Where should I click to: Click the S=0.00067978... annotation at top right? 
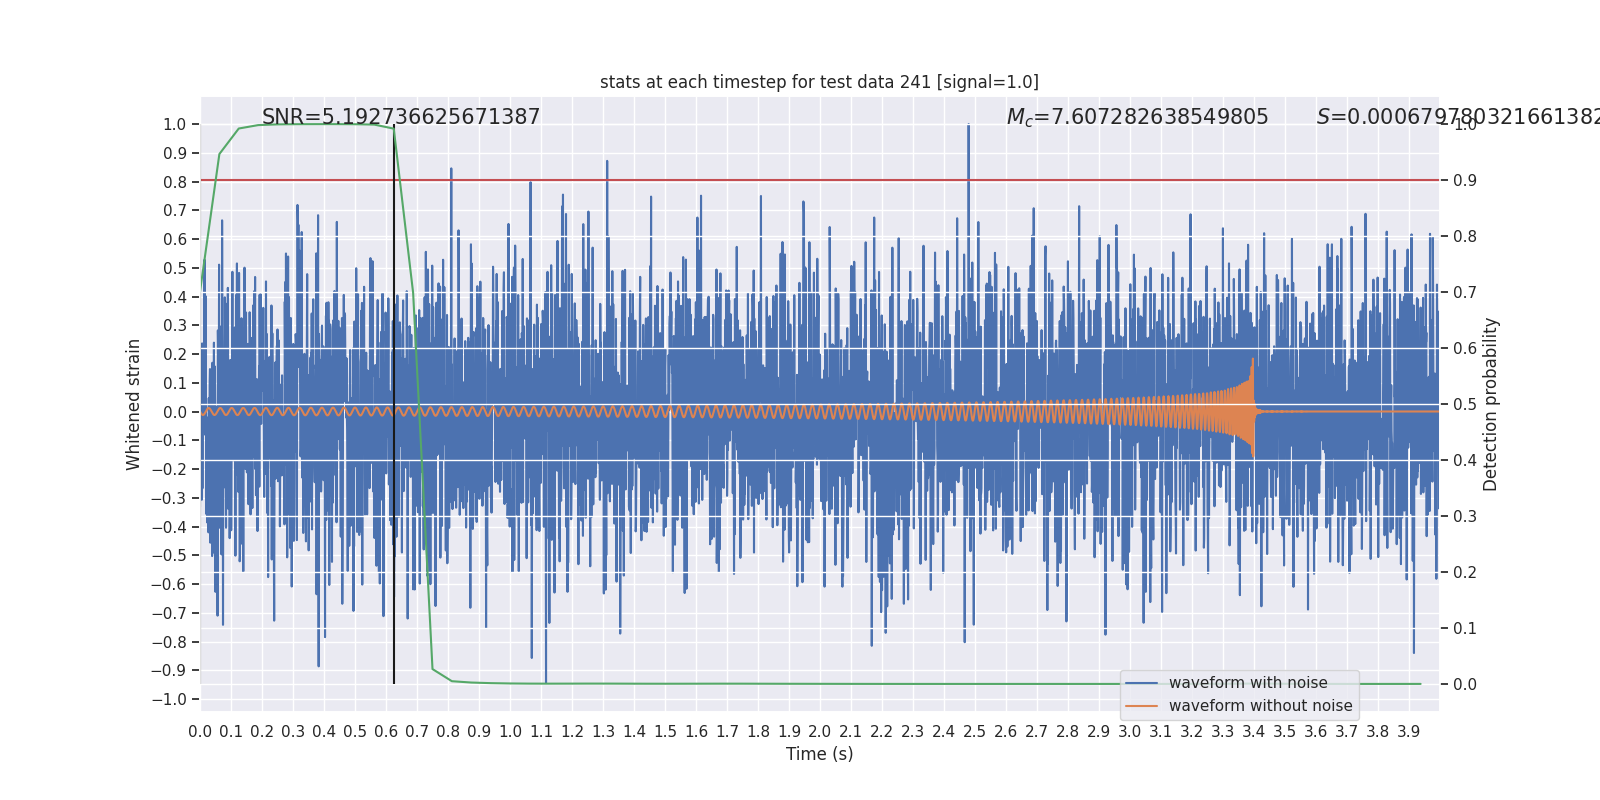[1458, 117]
